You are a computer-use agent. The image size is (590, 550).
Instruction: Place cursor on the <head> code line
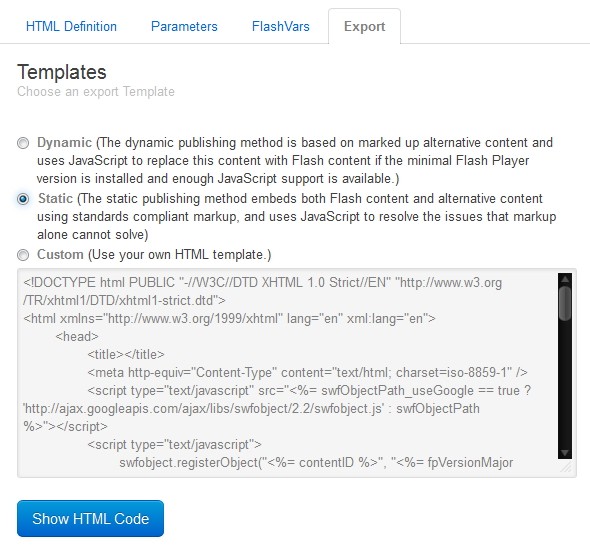pos(77,336)
